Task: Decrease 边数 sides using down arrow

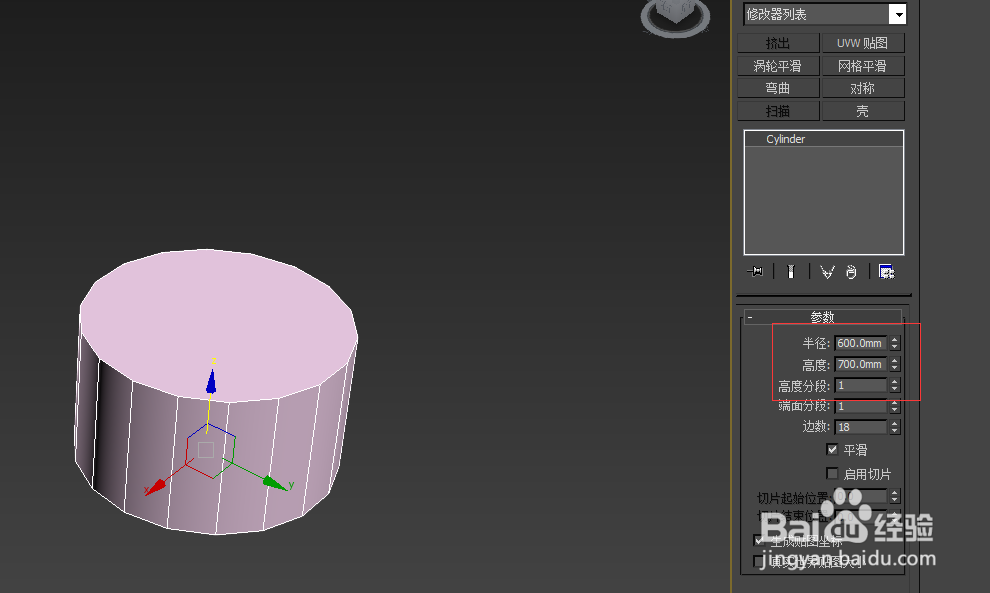Action: coord(895,430)
